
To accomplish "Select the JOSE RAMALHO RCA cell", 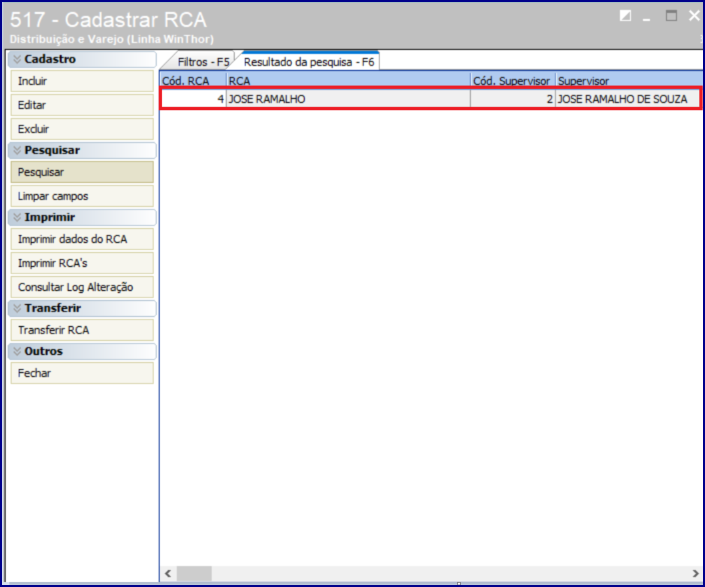I will coord(348,99).
